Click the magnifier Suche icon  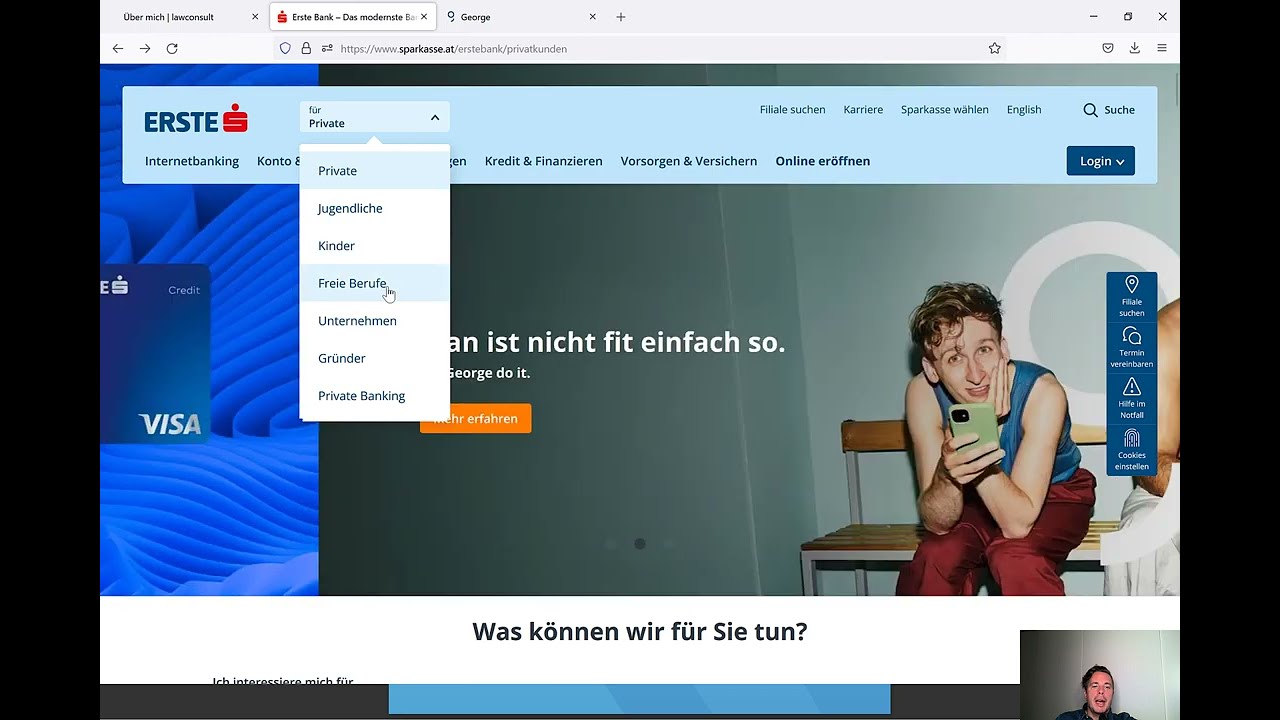(1090, 110)
